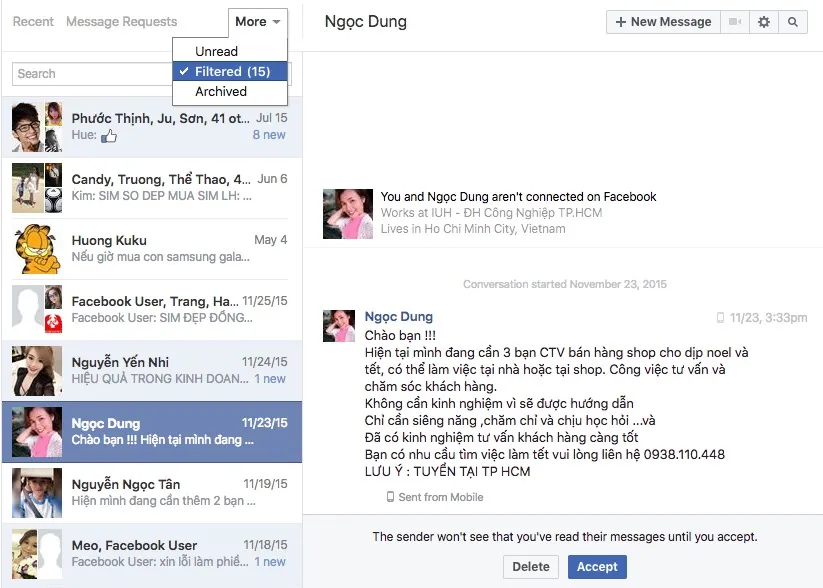This screenshot has height=588, width=823.
Task: Click the mobile phone icon beside 11/23, 3:33pm
Action: pos(720,318)
